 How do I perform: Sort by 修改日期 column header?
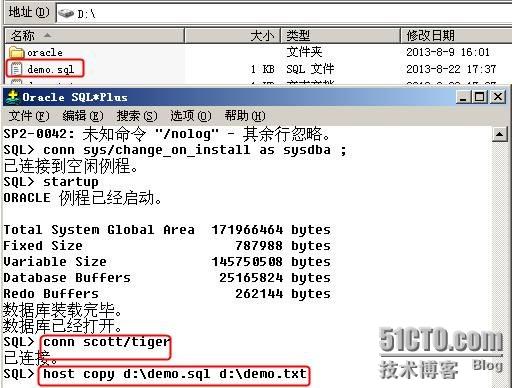click(x=456, y=35)
